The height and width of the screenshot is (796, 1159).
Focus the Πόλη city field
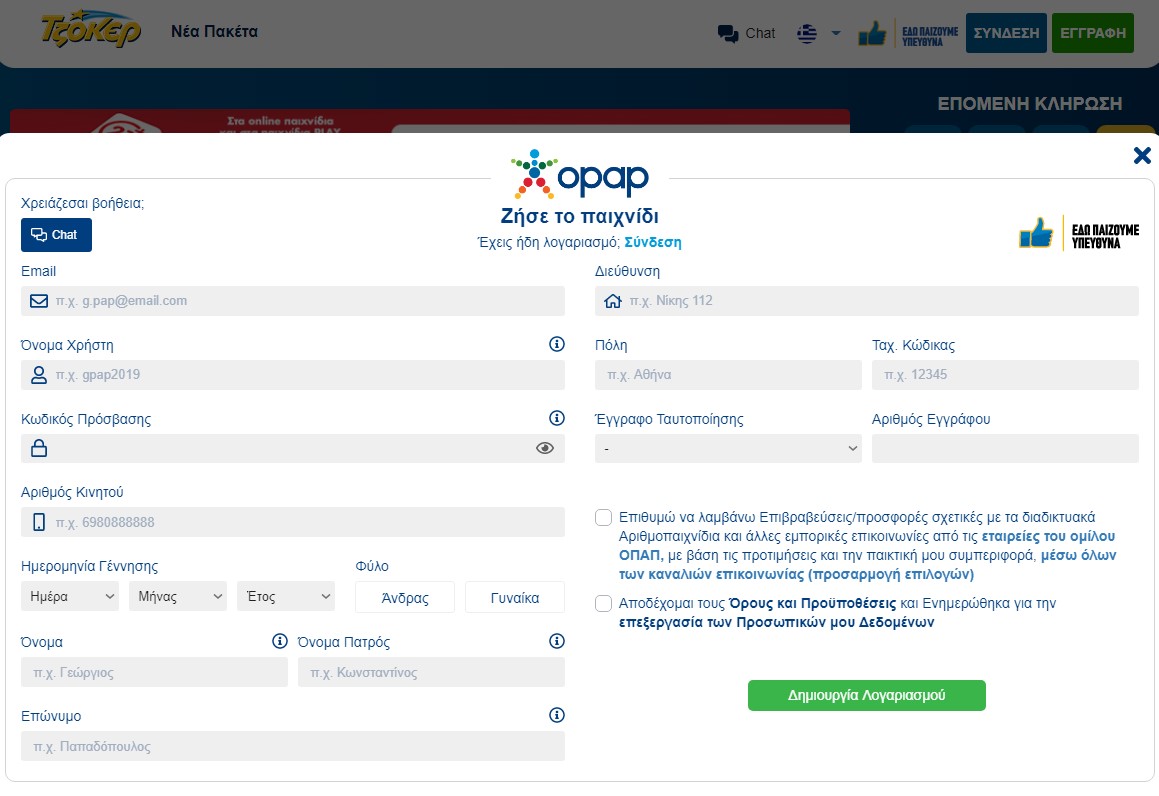(728, 375)
